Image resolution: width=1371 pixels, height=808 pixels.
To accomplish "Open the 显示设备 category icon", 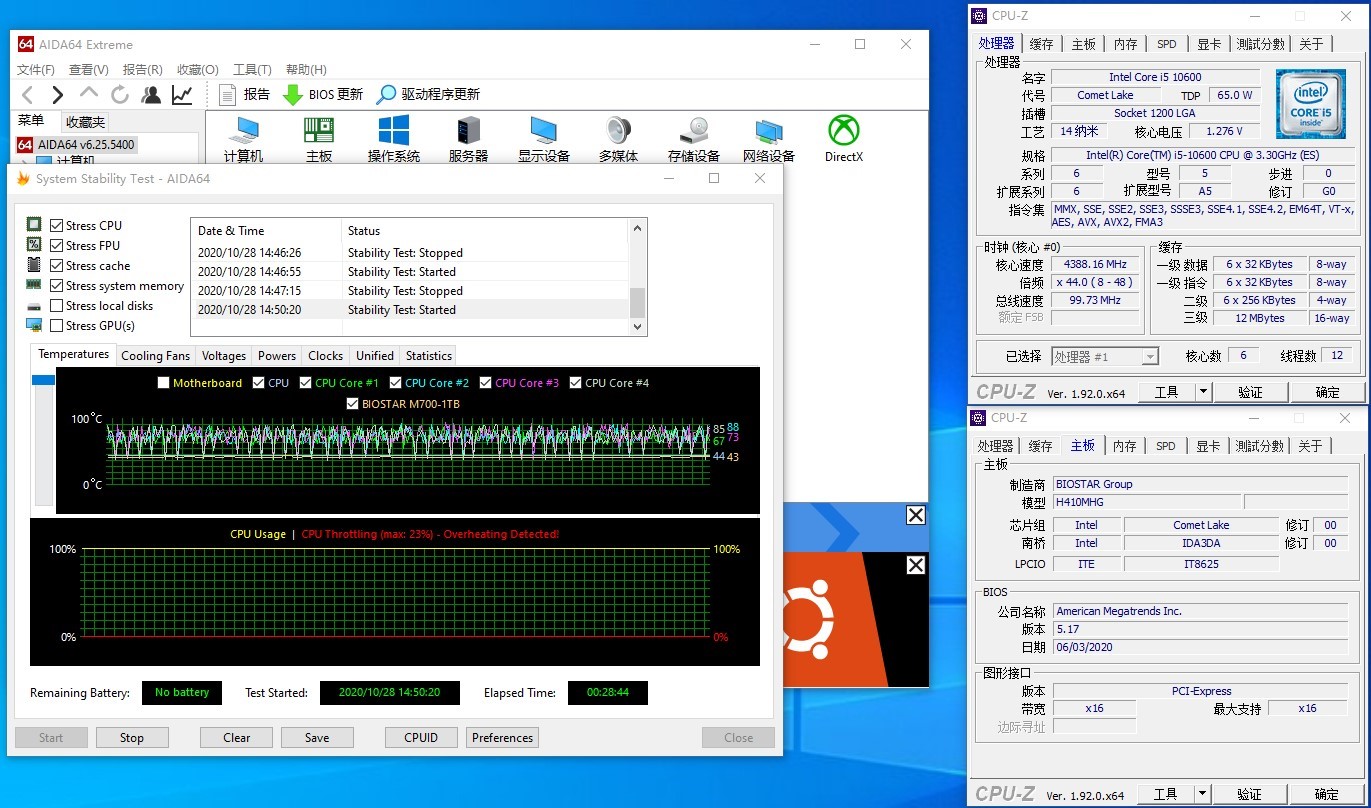I will pos(543,139).
